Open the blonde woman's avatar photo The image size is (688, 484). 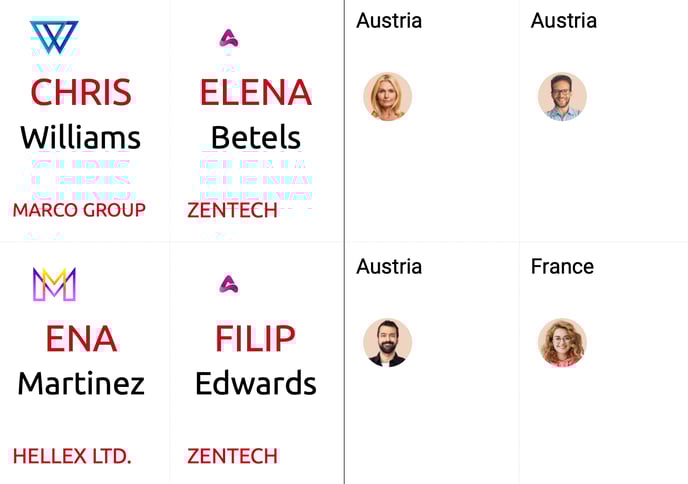click(387, 96)
